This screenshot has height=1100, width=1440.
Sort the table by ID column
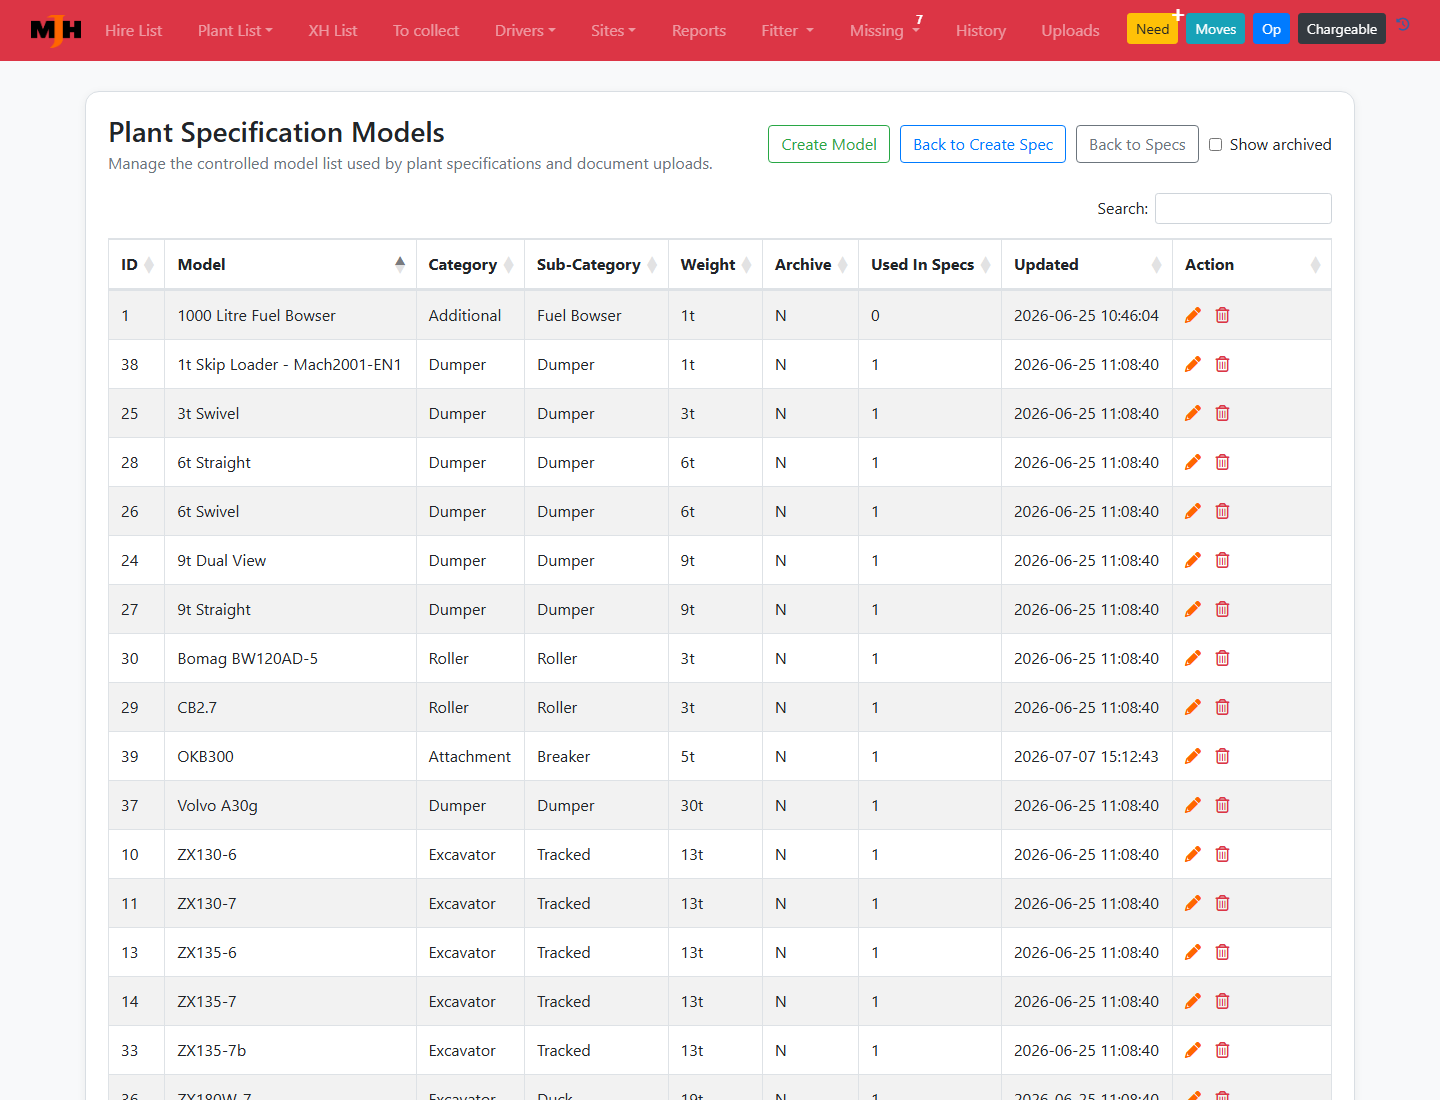[x=137, y=265]
